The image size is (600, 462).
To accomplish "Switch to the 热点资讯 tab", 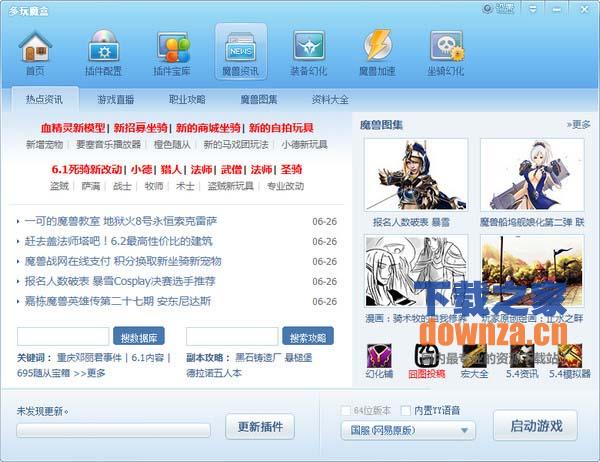I will click(45, 100).
